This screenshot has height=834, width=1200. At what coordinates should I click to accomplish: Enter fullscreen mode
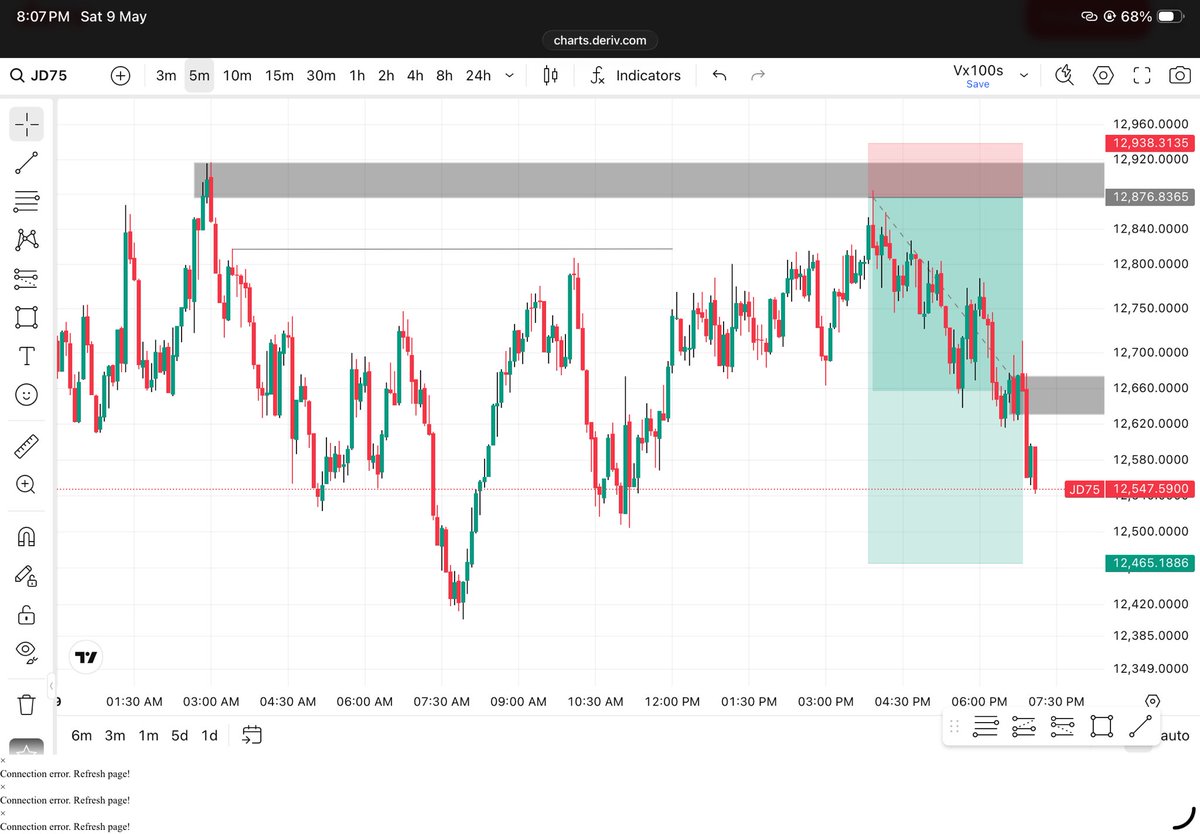point(1142,75)
